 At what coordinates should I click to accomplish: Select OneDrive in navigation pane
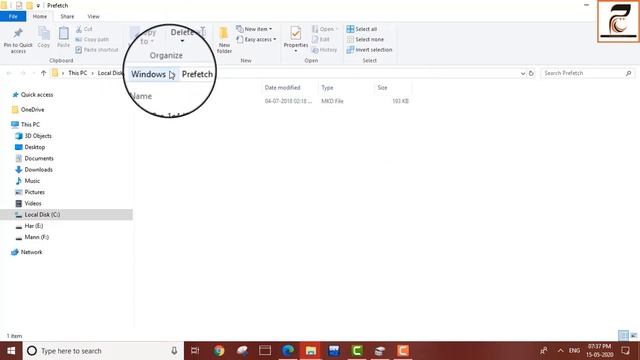(x=32, y=110)
